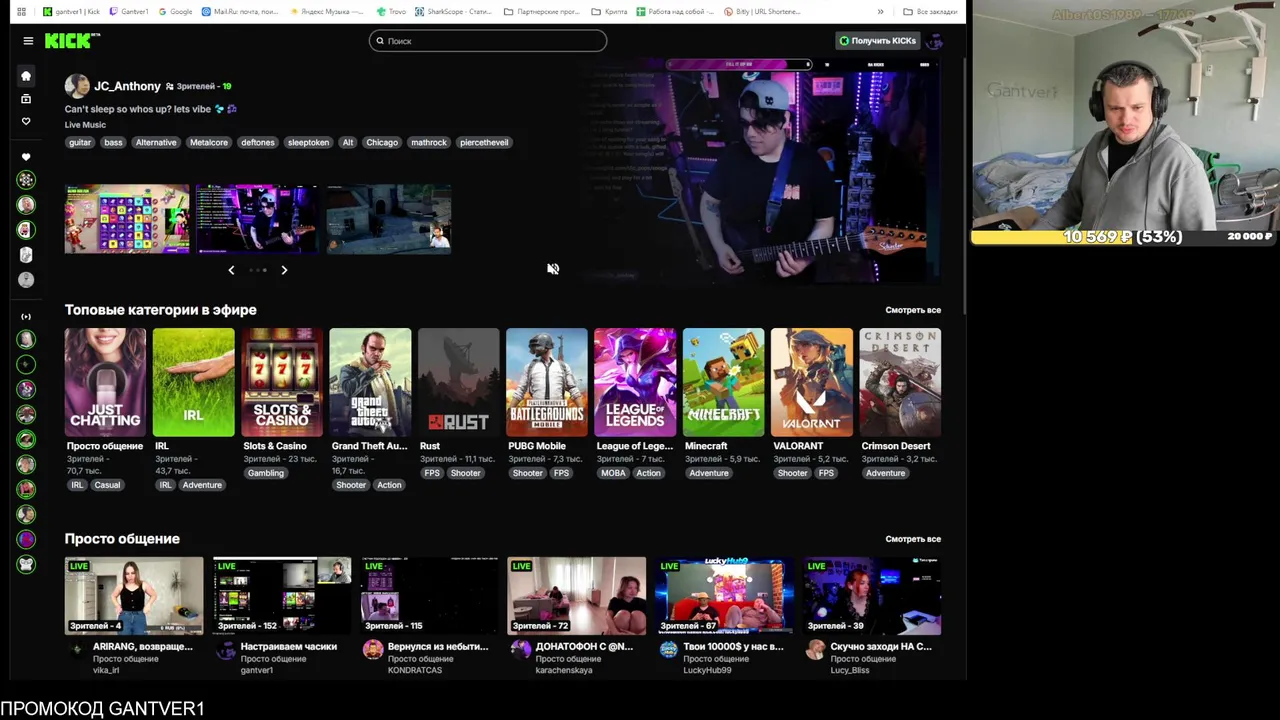The height and width of the screenshot is (720, 1280).
Task: Select the Metalcore tag
Action: (209, 142)
